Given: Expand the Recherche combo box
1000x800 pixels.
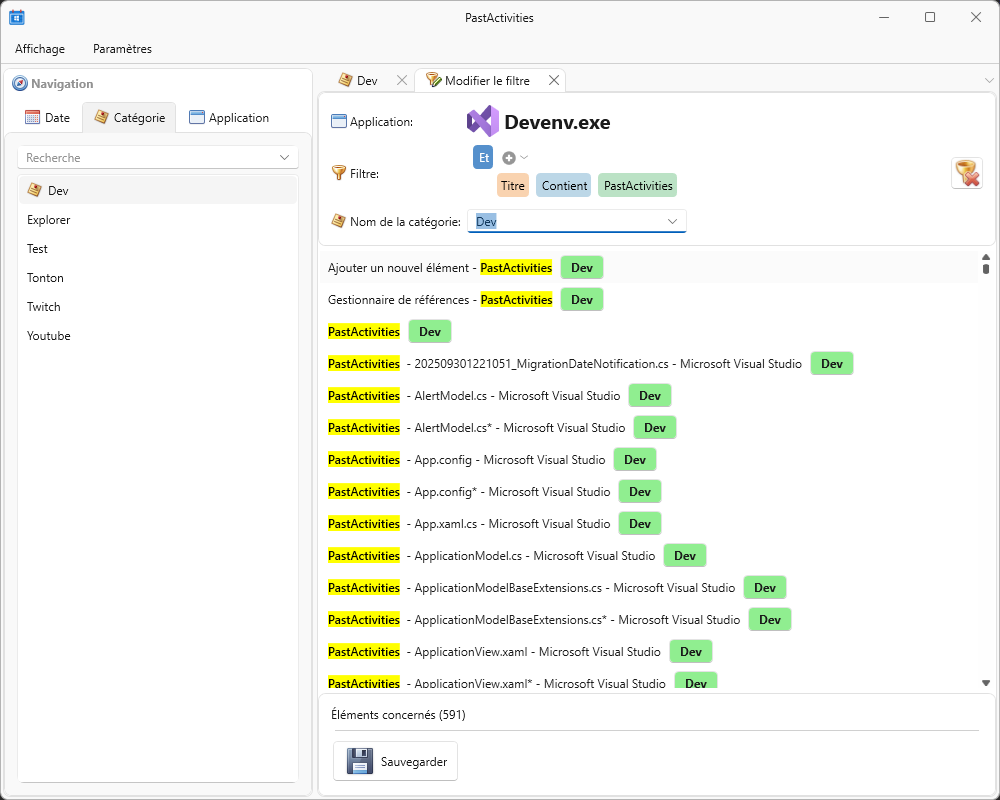Looking at the screenshot, I should point(284,158).
